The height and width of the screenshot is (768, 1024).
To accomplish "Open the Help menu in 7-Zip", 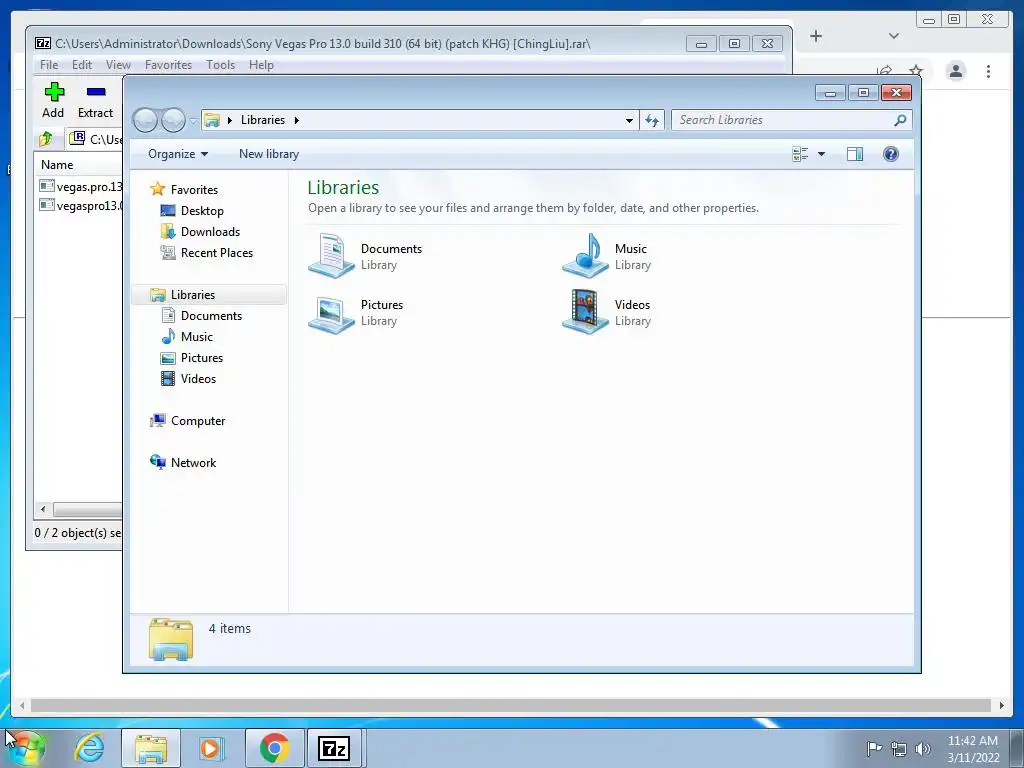I will [x=261, y=65].
